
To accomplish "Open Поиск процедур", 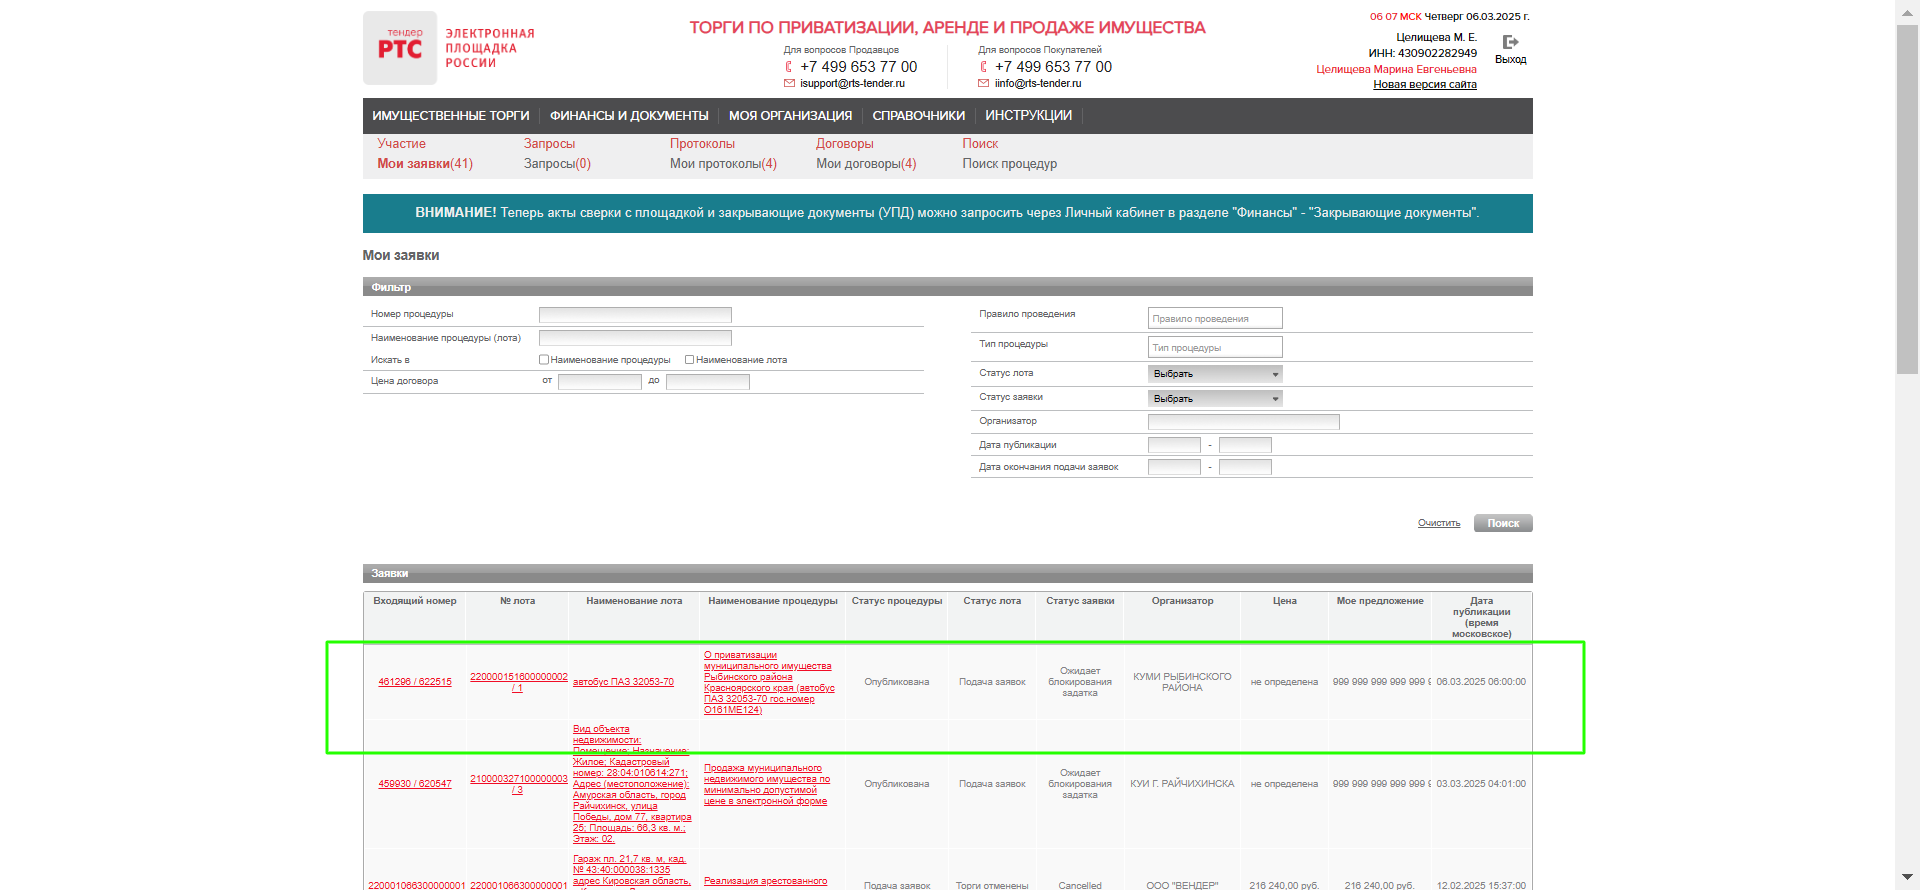I will click(x=1009, y=164).
